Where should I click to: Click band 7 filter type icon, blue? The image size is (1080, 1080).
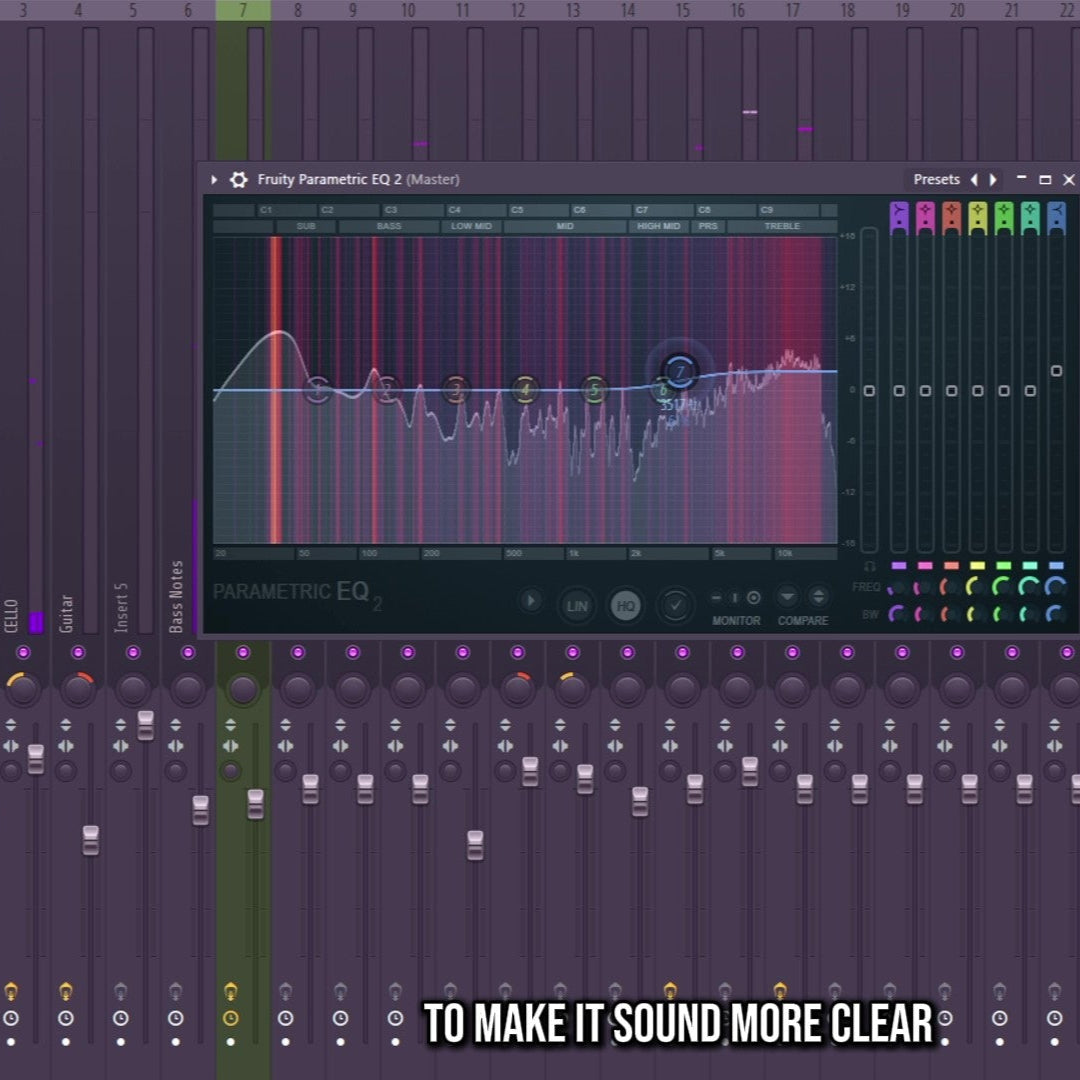(x=1056, y=217)
